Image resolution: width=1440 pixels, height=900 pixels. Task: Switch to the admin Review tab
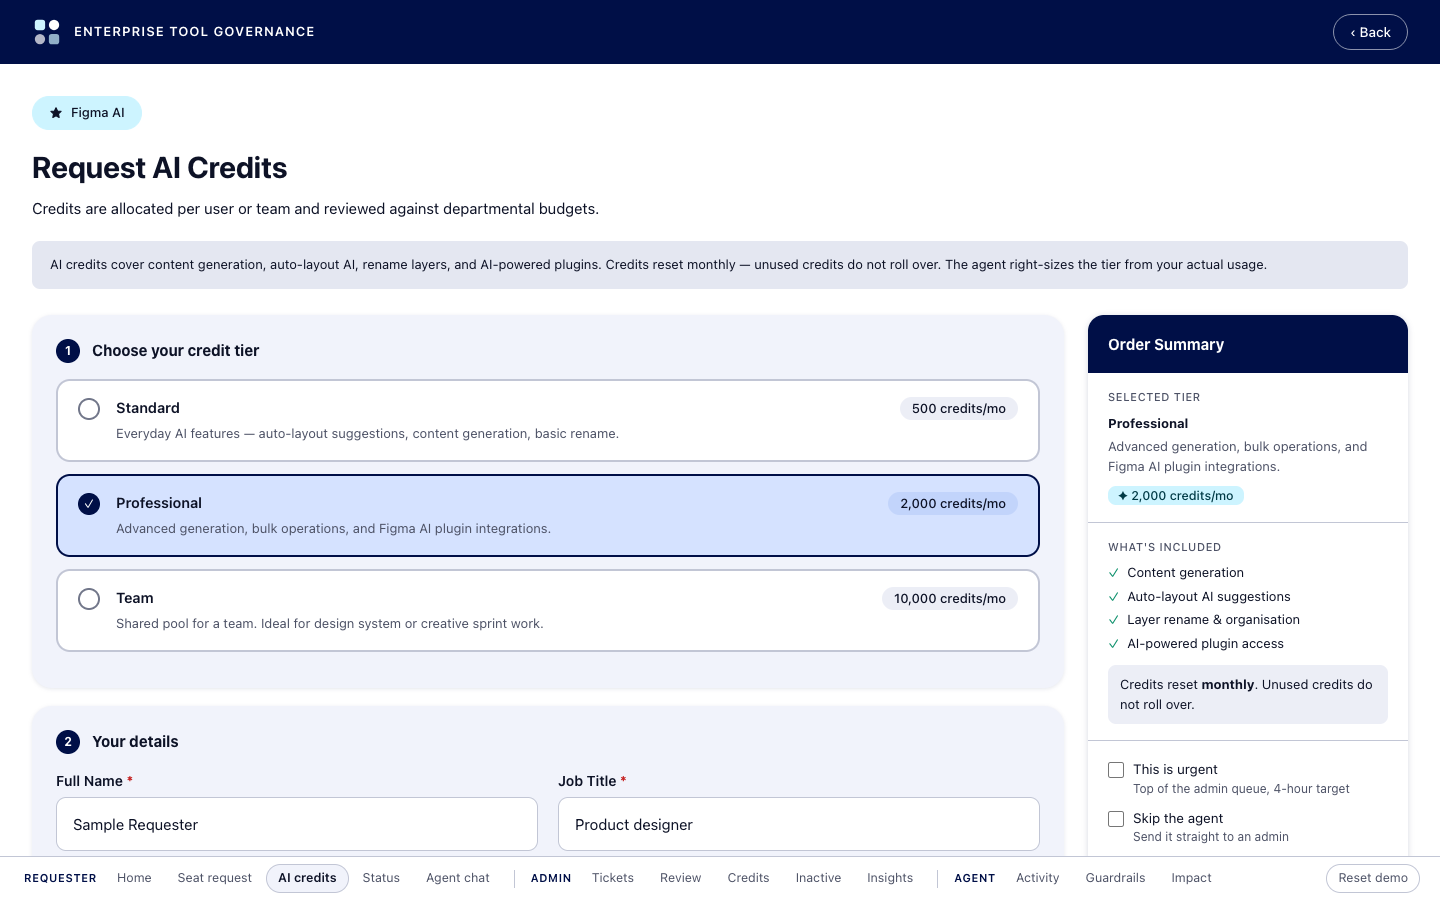click(681, 878)
